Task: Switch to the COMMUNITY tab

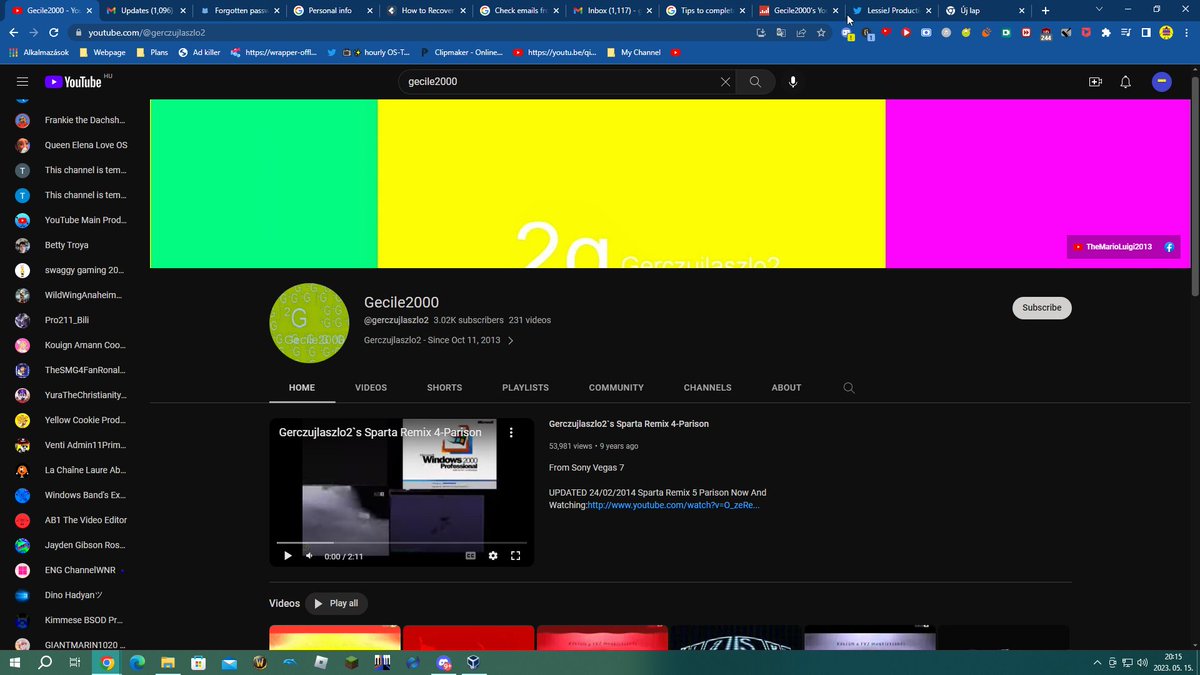Action: tap(616, 388)
